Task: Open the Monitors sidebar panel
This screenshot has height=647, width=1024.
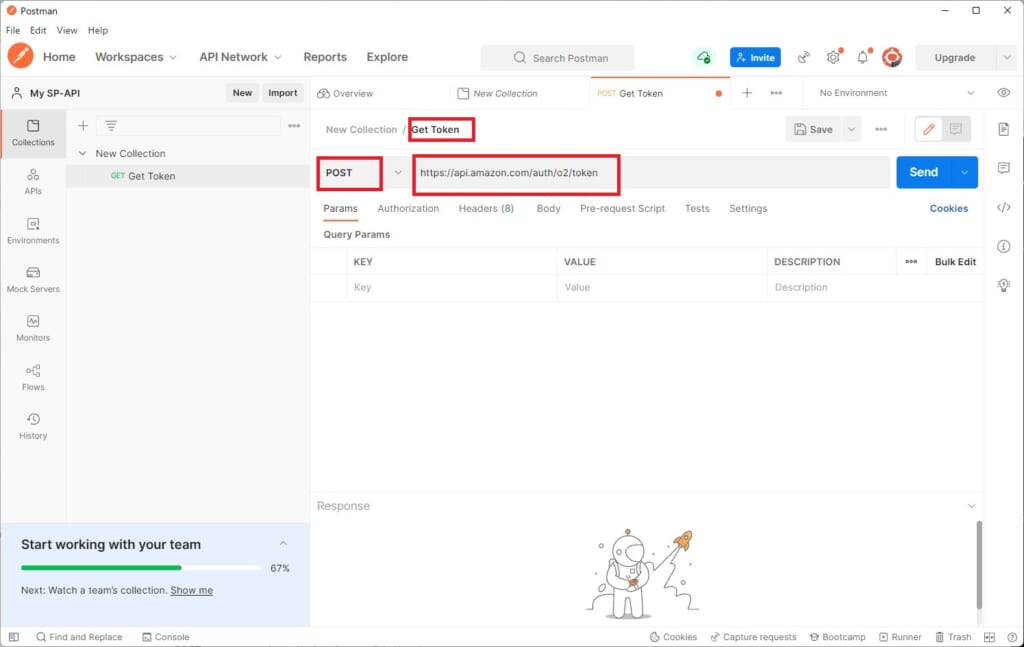Action: [x=33, y=328]
